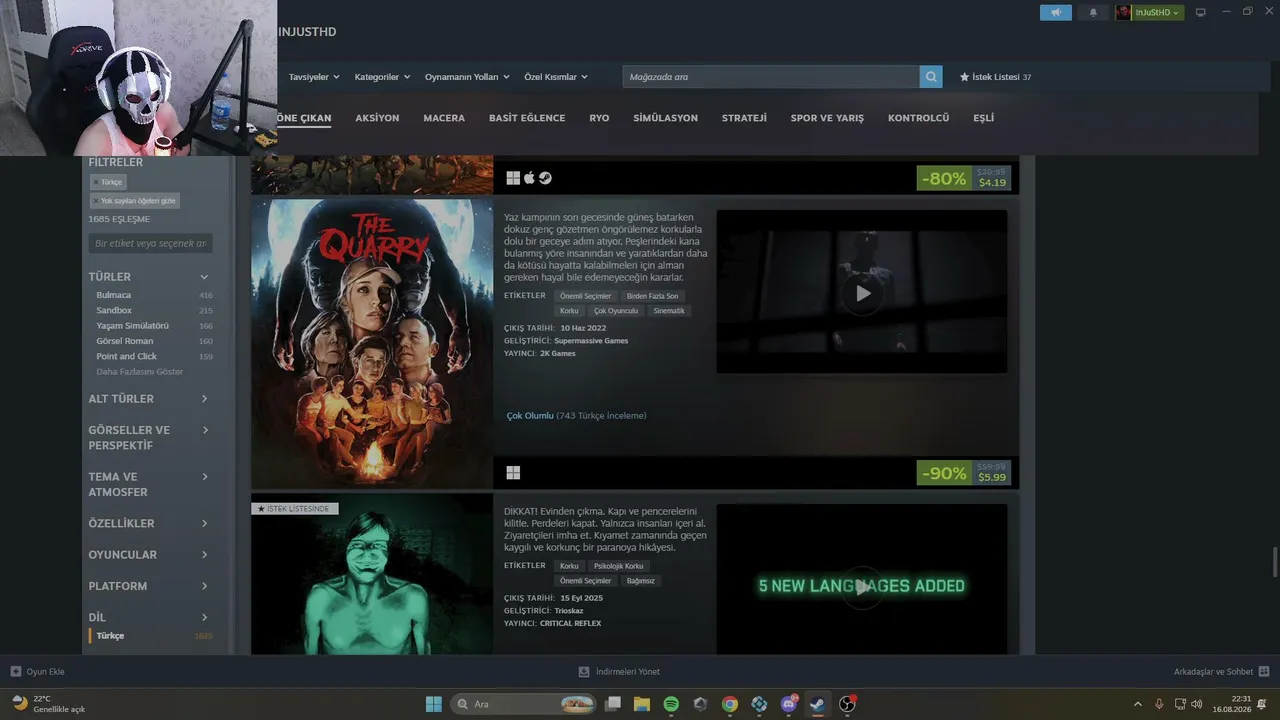Viewport: 1280px width, 720px height.
Task: Click the tag search field in filters
Action: tap(150, 243)
